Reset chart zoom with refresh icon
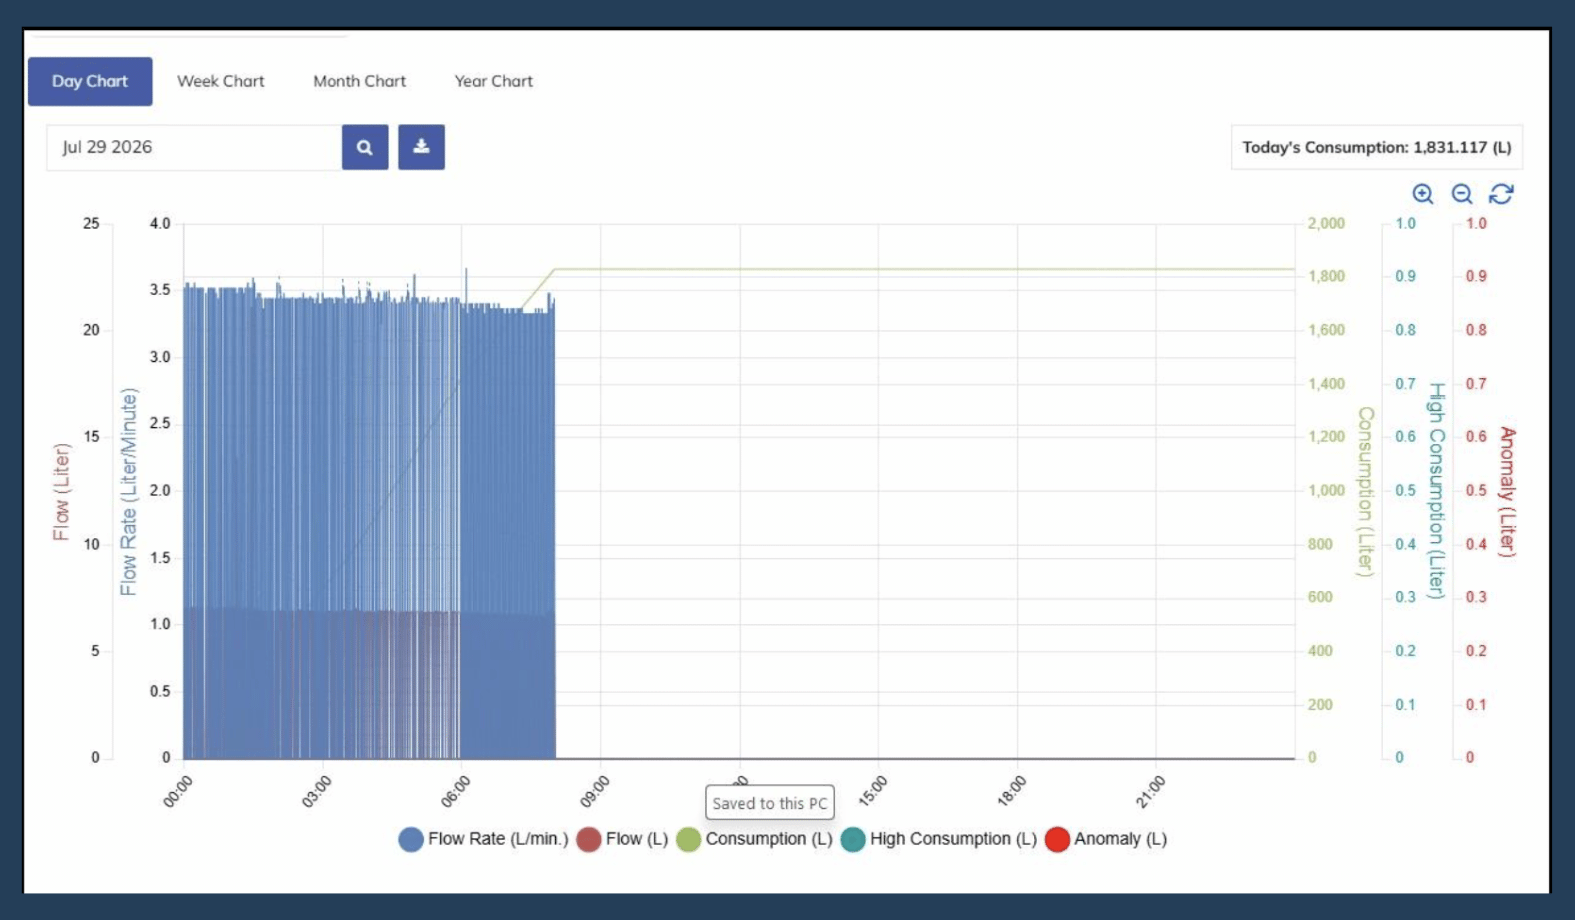Image resolution: width=1575 pixels, height=920 pixels. click(1501, 194)
